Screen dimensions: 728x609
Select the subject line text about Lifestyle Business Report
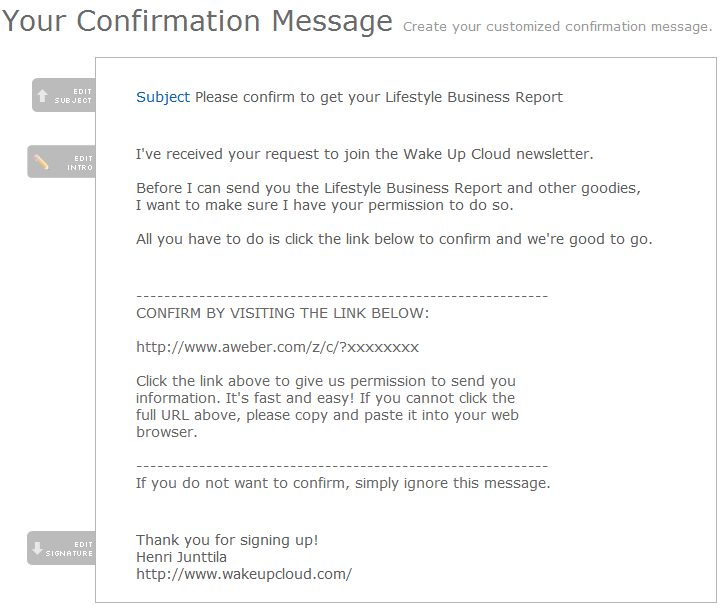point(378,97)
